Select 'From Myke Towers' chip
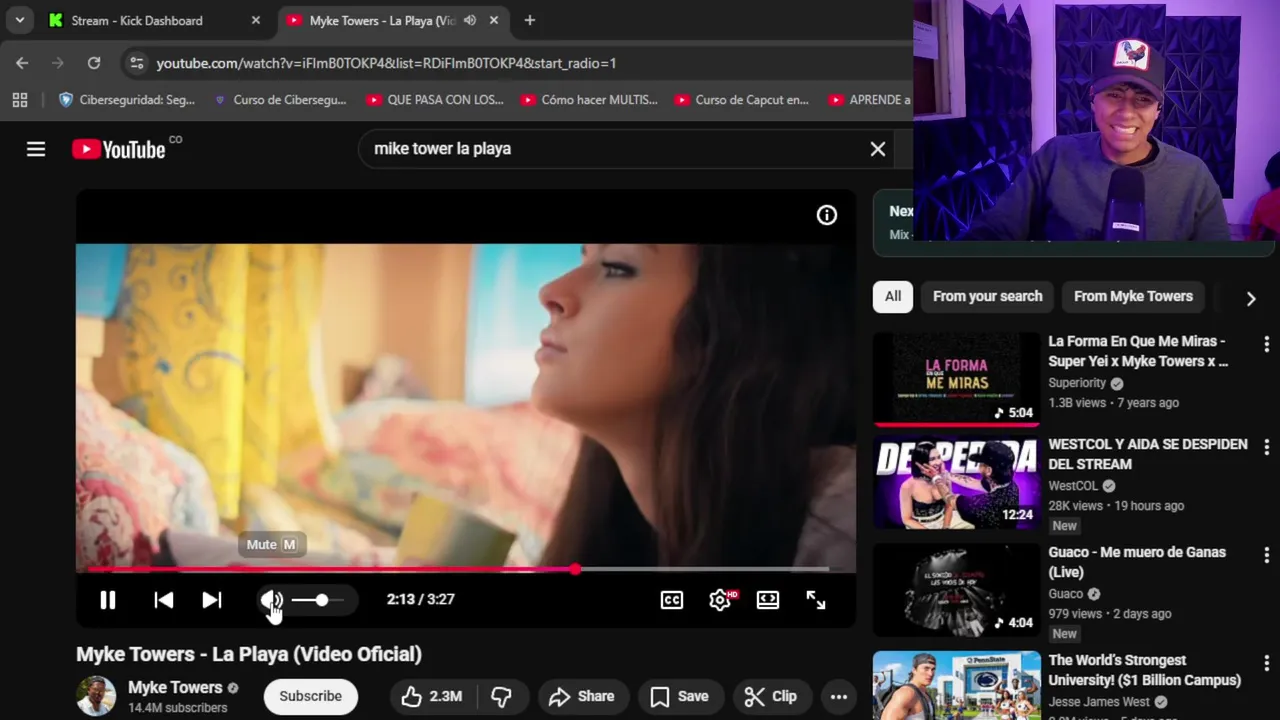1280x720 pixels. click(1133, 296)
